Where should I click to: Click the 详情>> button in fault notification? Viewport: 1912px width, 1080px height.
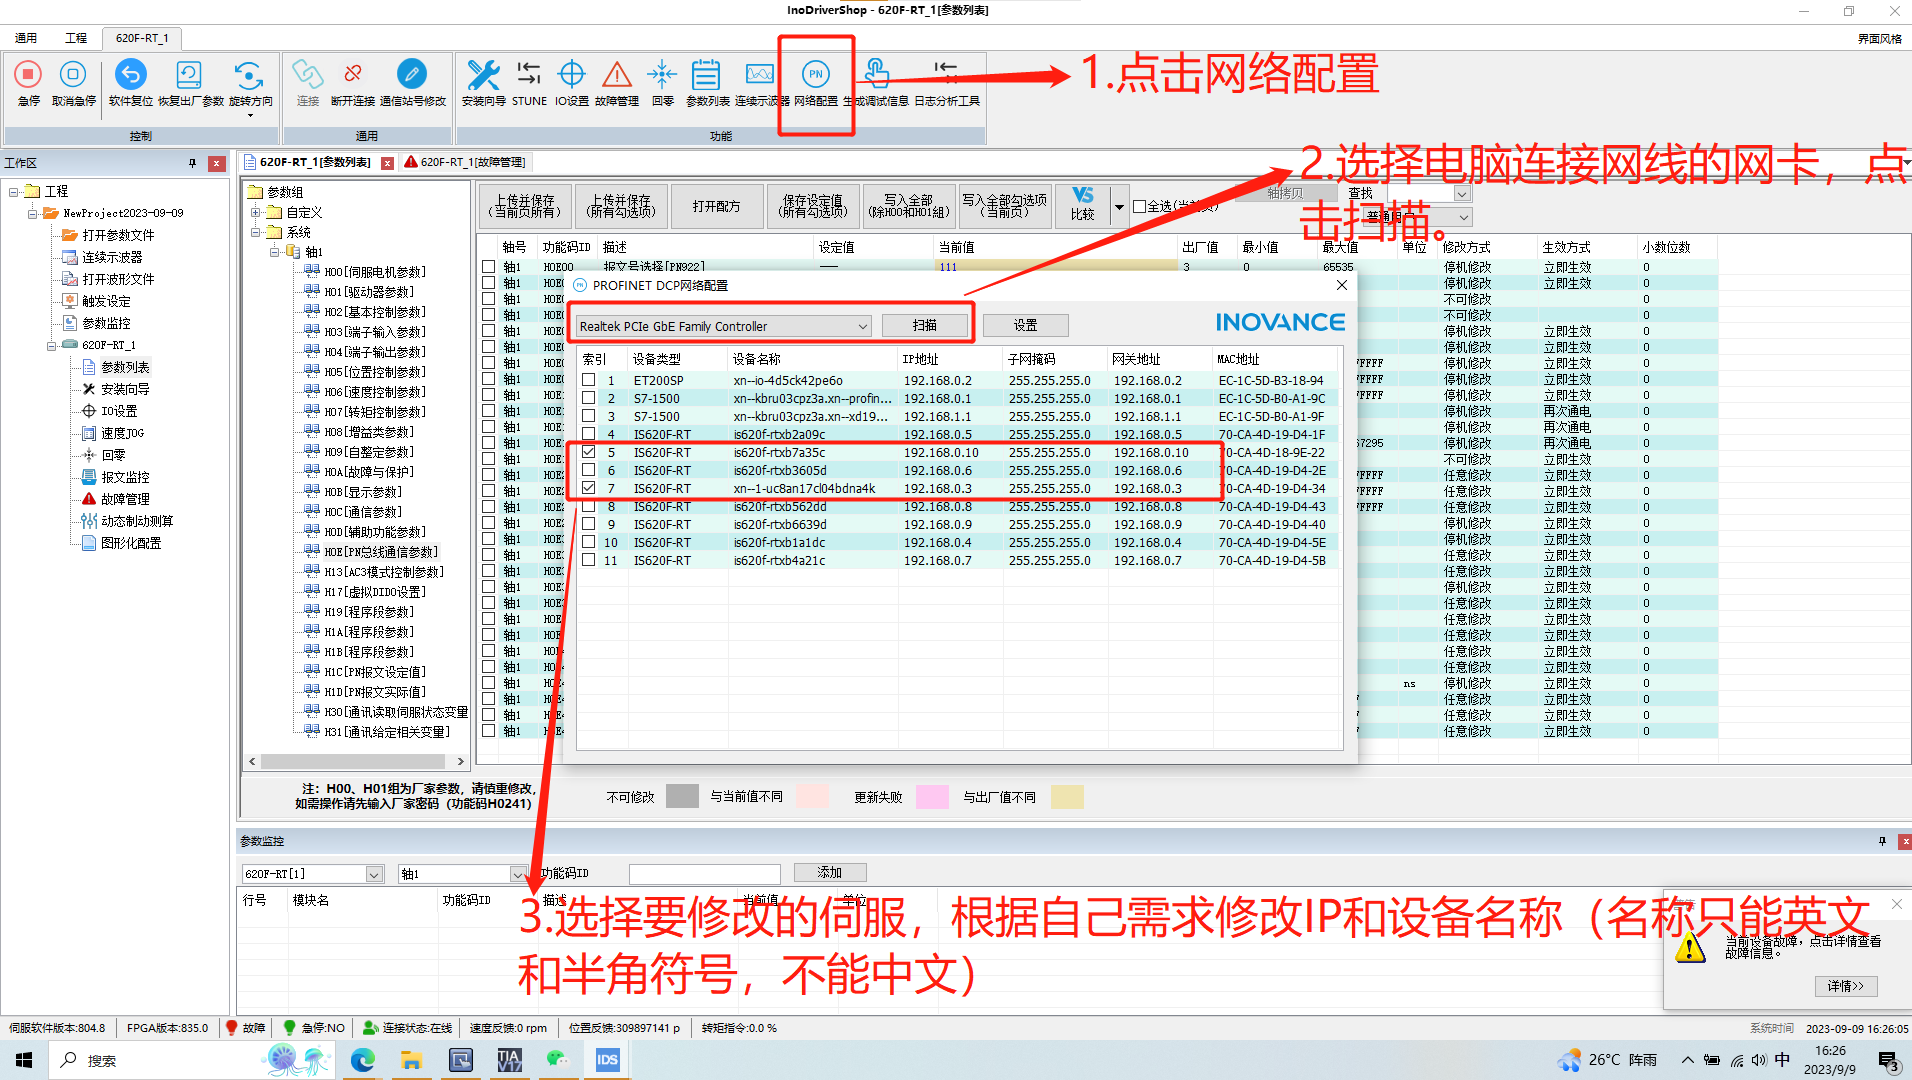pyautogui.click(x=1845, y=986)
